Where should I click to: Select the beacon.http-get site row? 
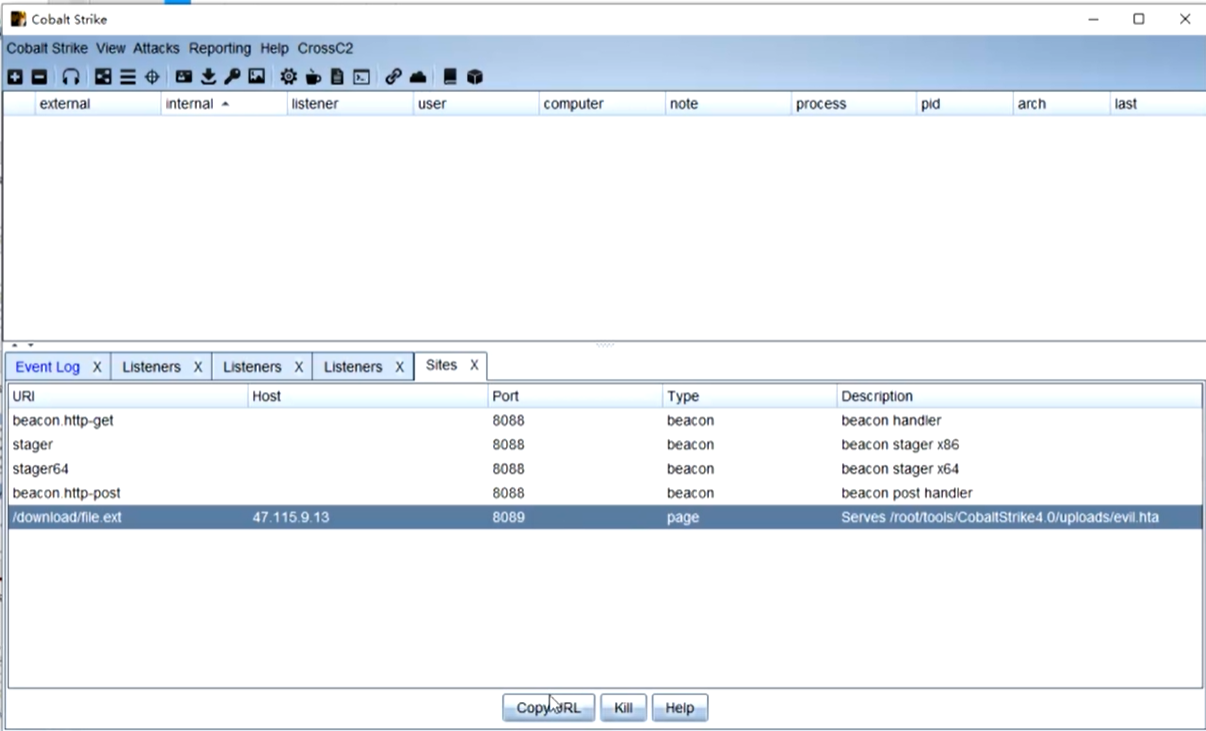point(605,421)
